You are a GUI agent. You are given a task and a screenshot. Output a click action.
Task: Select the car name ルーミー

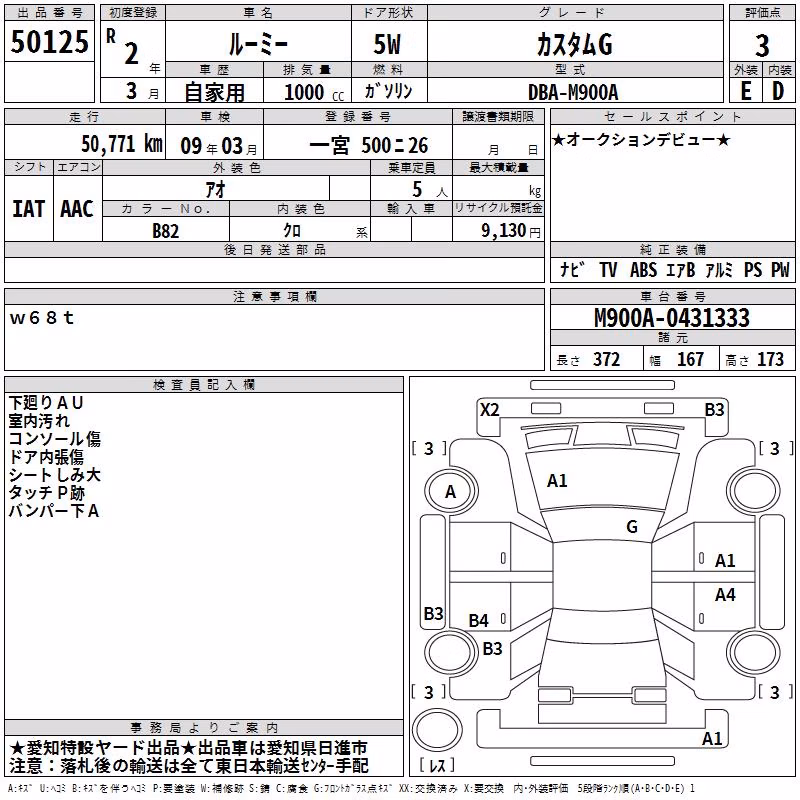pyautogui.click(x=258, y=44)
